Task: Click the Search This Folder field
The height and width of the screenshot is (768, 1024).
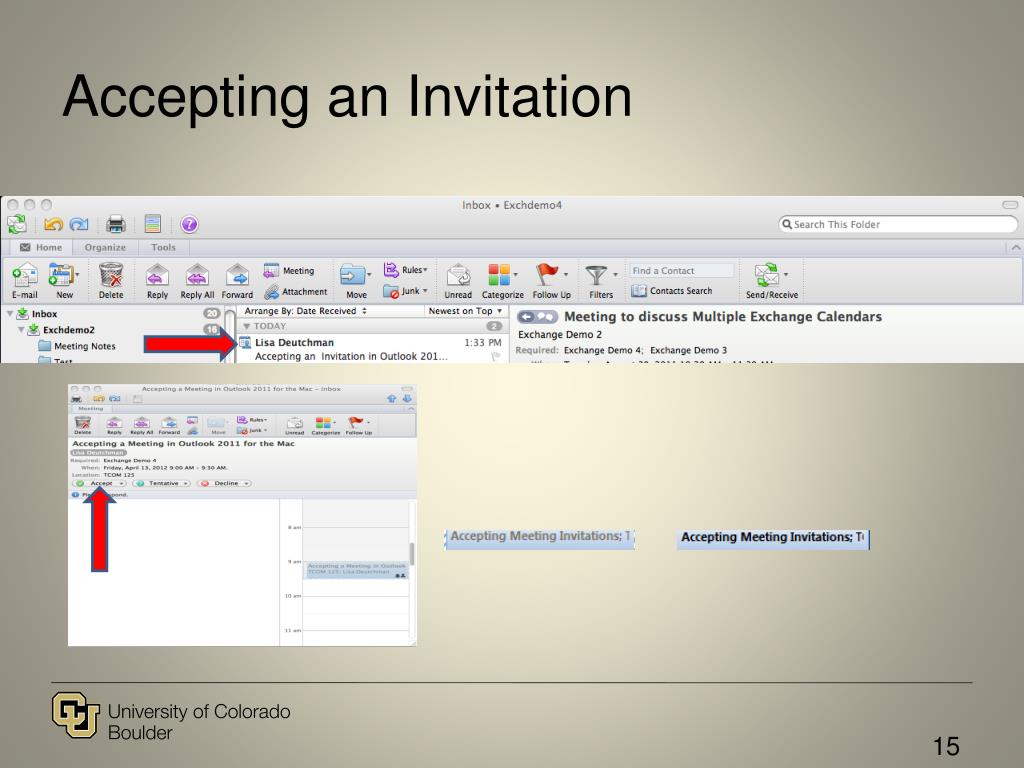Action: (899, 224)
